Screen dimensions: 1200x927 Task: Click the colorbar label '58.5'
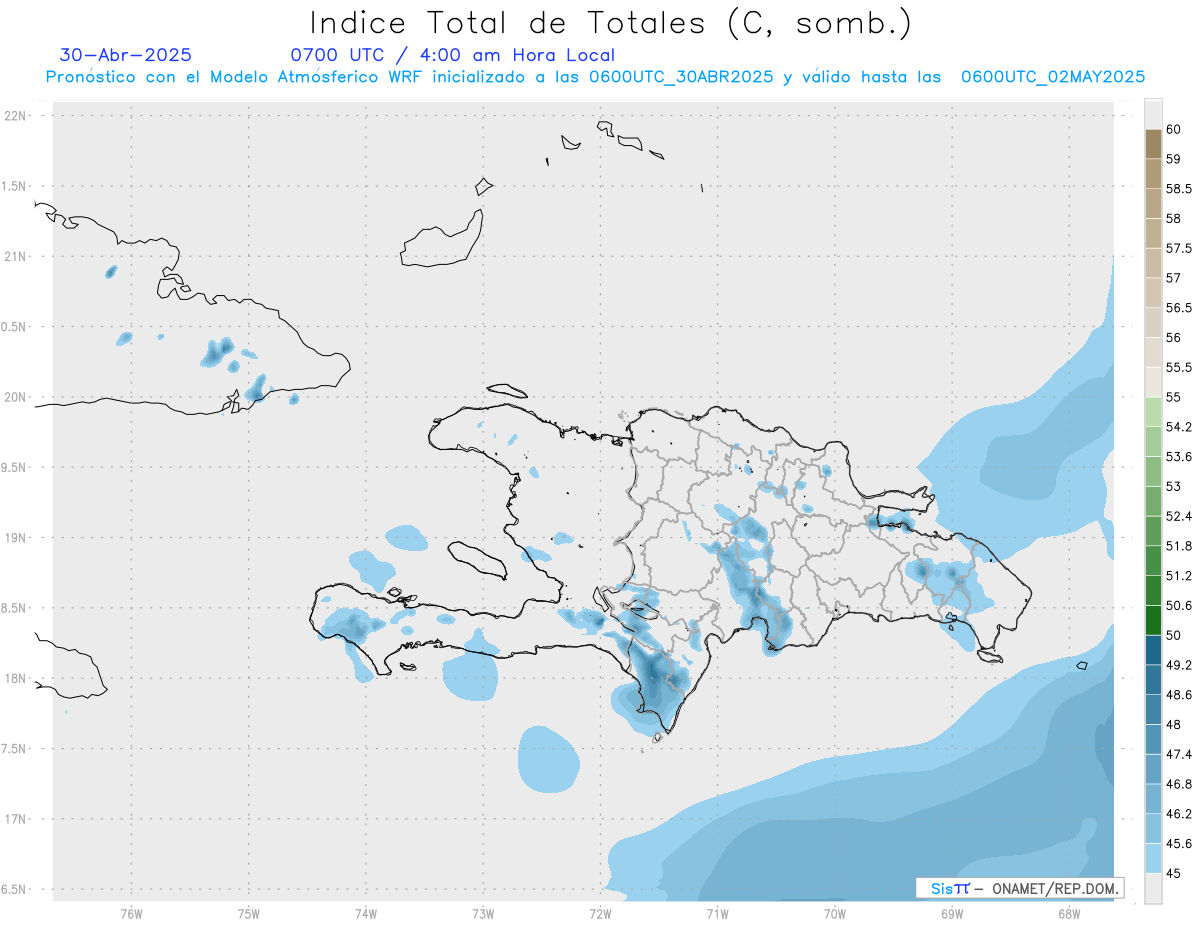point(1179,188)
